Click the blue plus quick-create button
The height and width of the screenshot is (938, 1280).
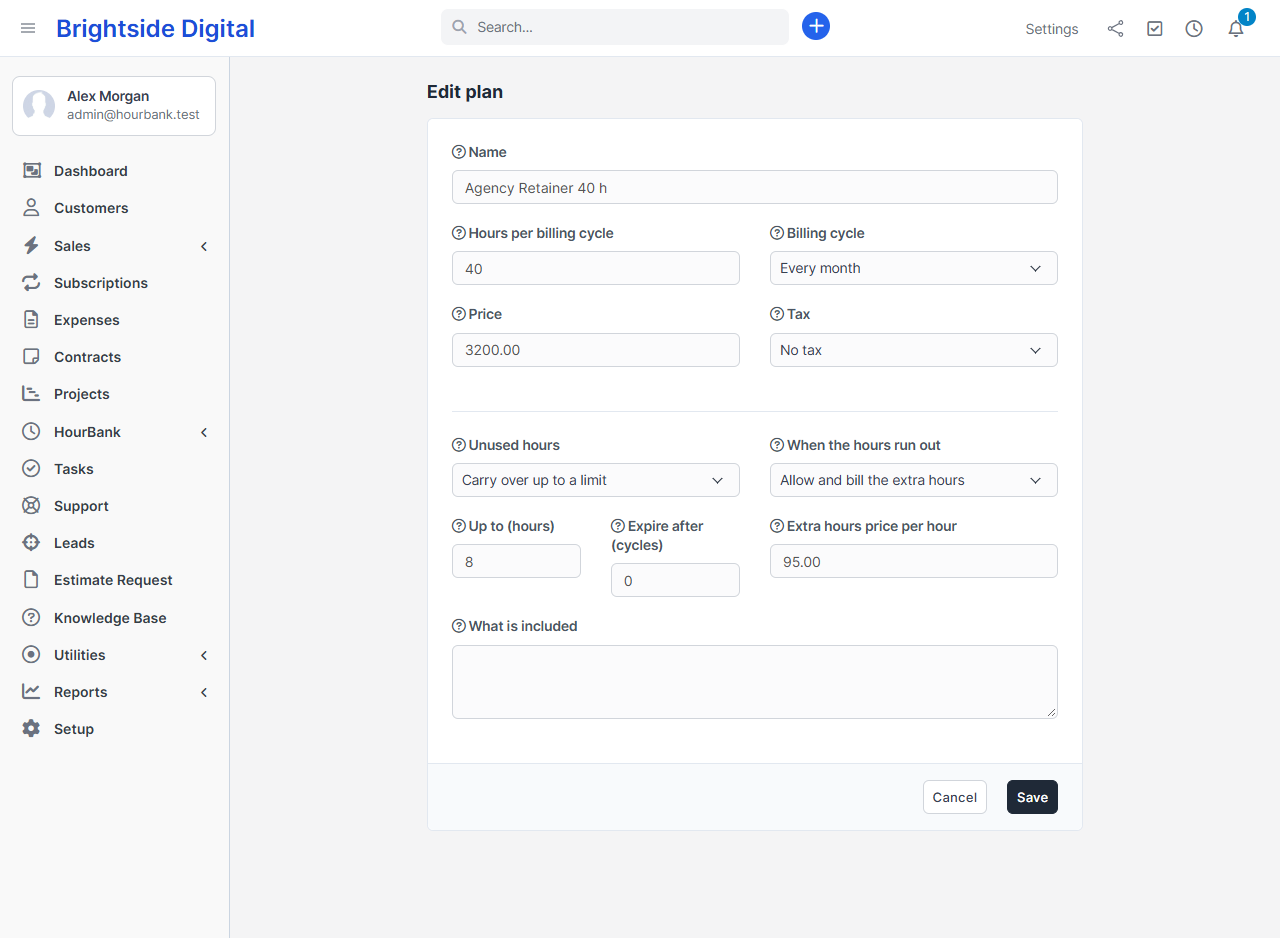(x=816, y=27)
